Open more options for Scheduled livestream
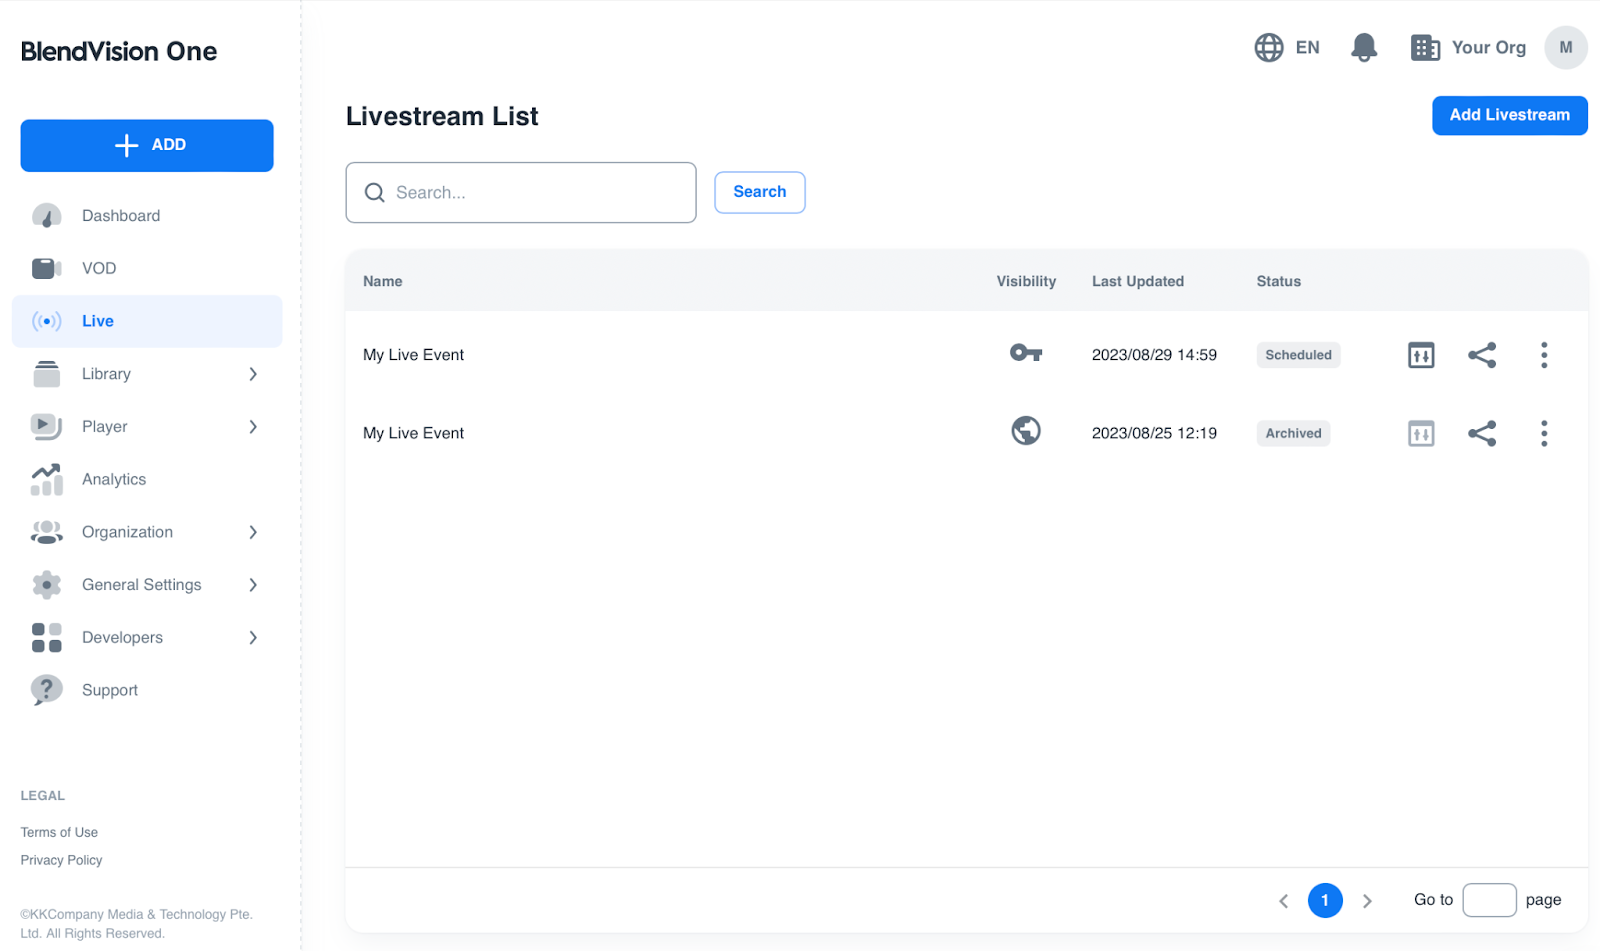The image size is (1600, 951). 1544,355
